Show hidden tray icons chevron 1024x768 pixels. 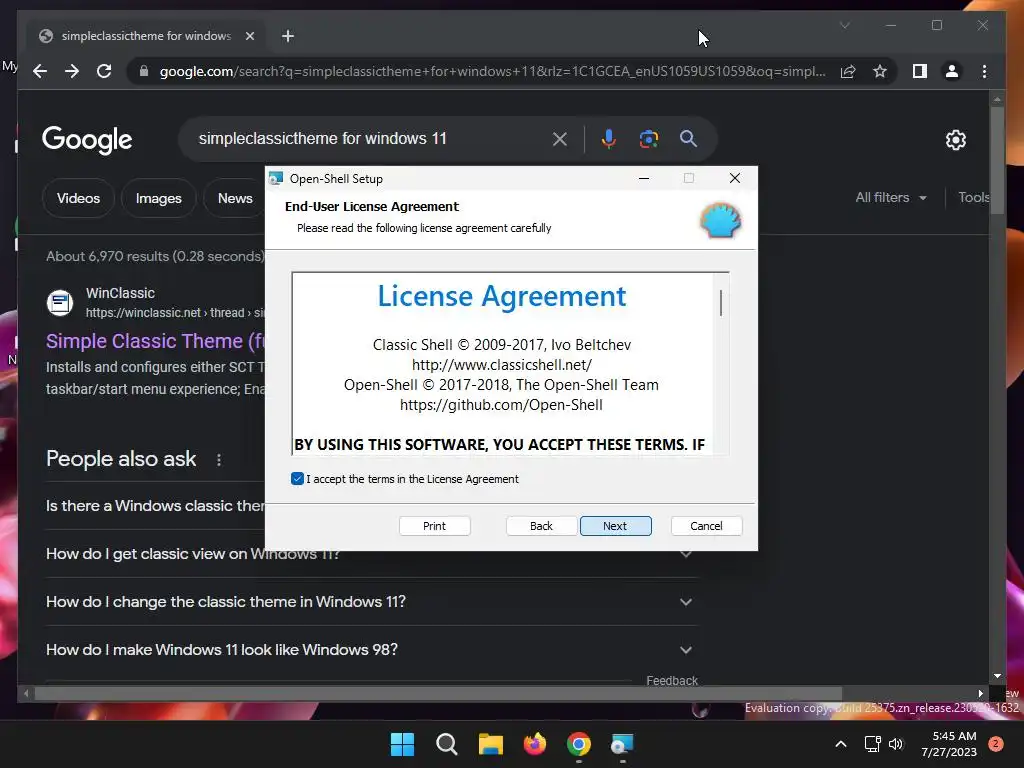point(841,744)
